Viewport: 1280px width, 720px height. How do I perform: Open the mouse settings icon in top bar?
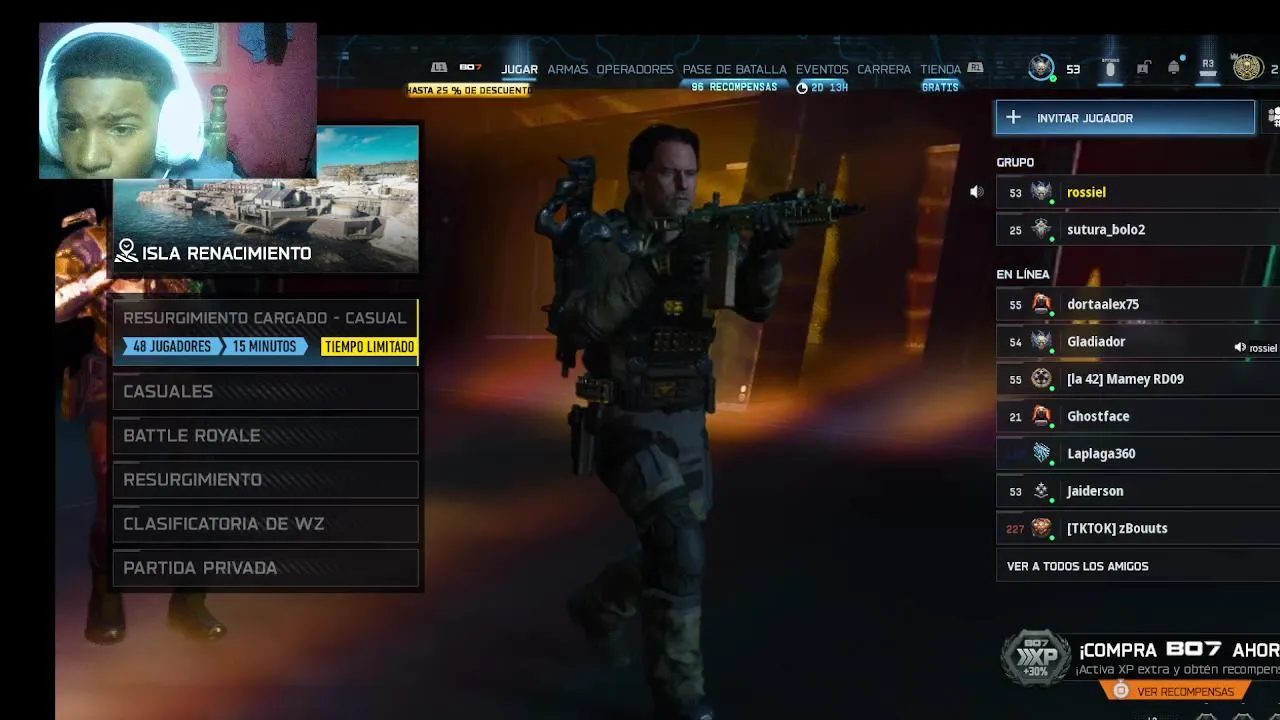pos(1109,68)
